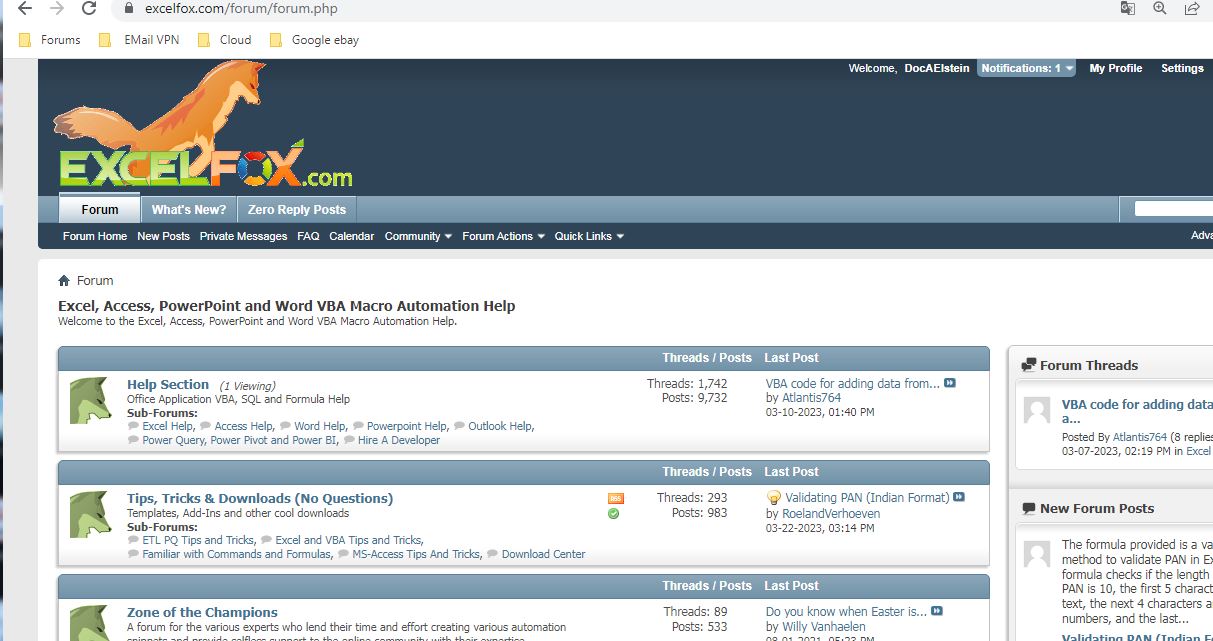Go to last post arrow beside Validating PAN
This screenshot has height=641, width=1213.
[x=959, y=497]
